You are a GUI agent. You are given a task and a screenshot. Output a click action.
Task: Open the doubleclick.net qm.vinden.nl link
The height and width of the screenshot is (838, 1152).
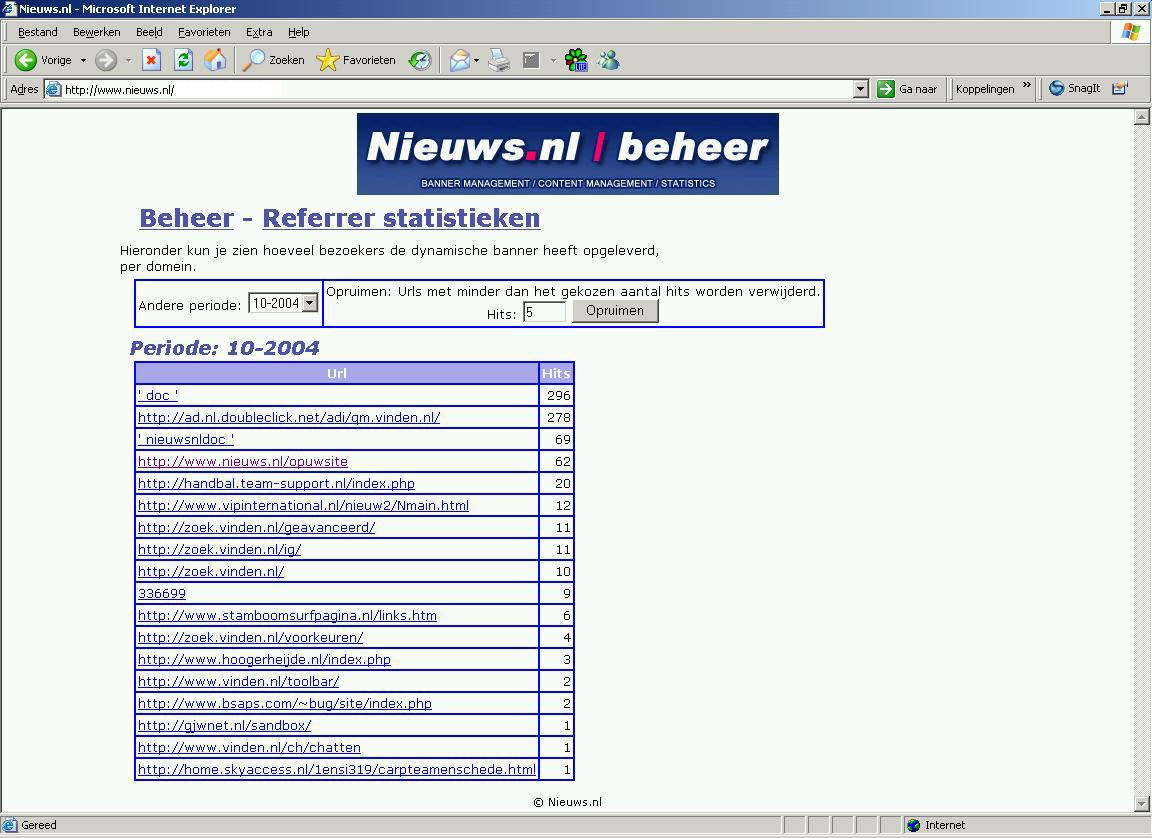[x=289, y=417]
